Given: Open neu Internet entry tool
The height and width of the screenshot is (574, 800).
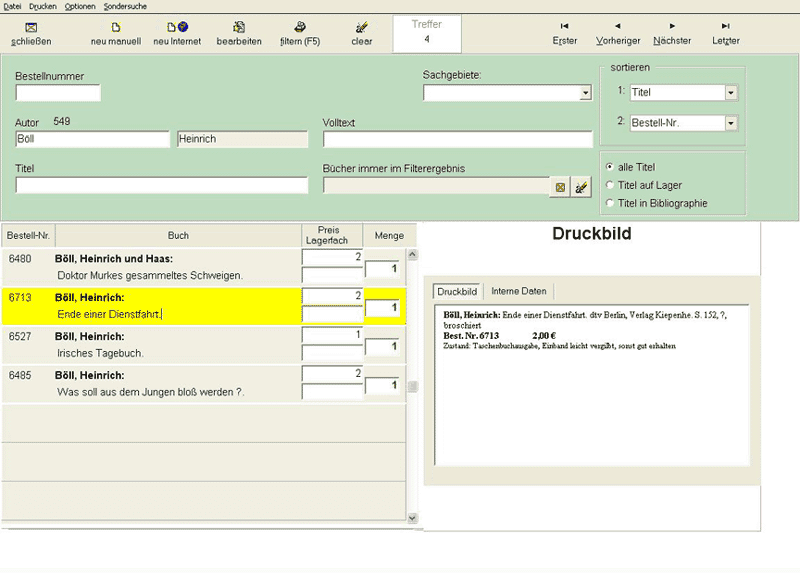Looking at the screenshot, I should pyautogui.click(x=177, y=34).
